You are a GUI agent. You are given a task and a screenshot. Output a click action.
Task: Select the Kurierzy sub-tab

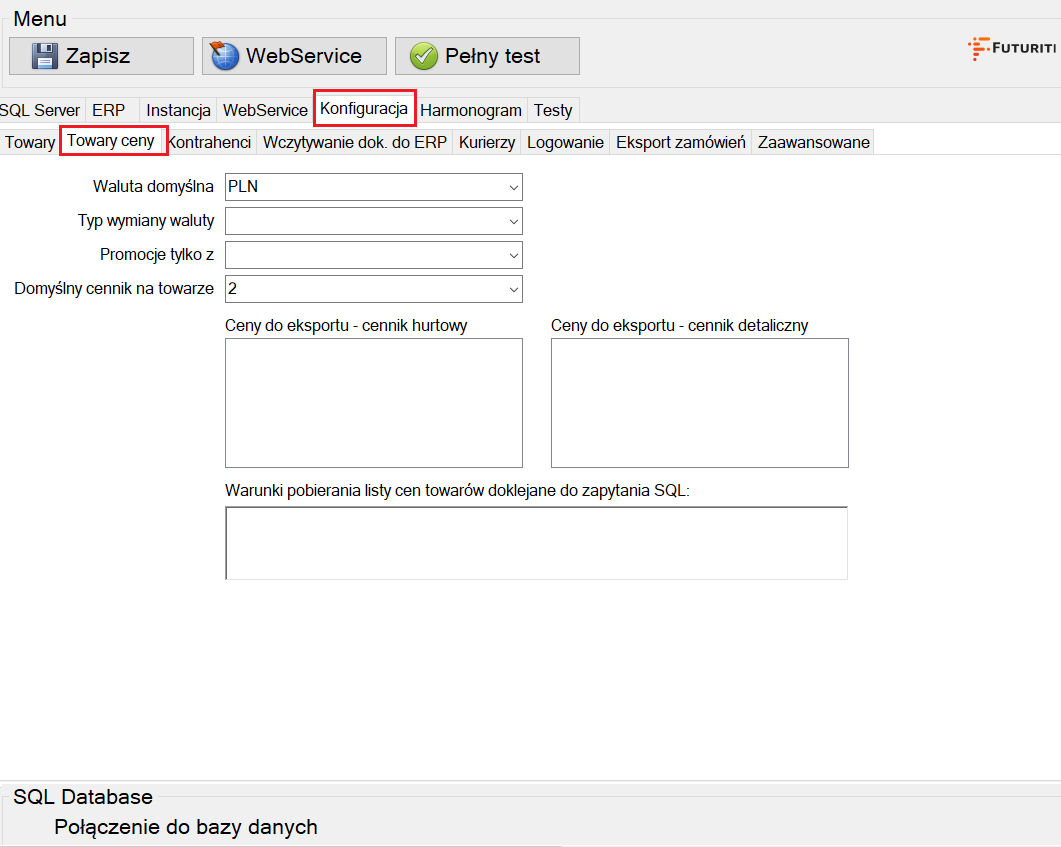point(487,142)
